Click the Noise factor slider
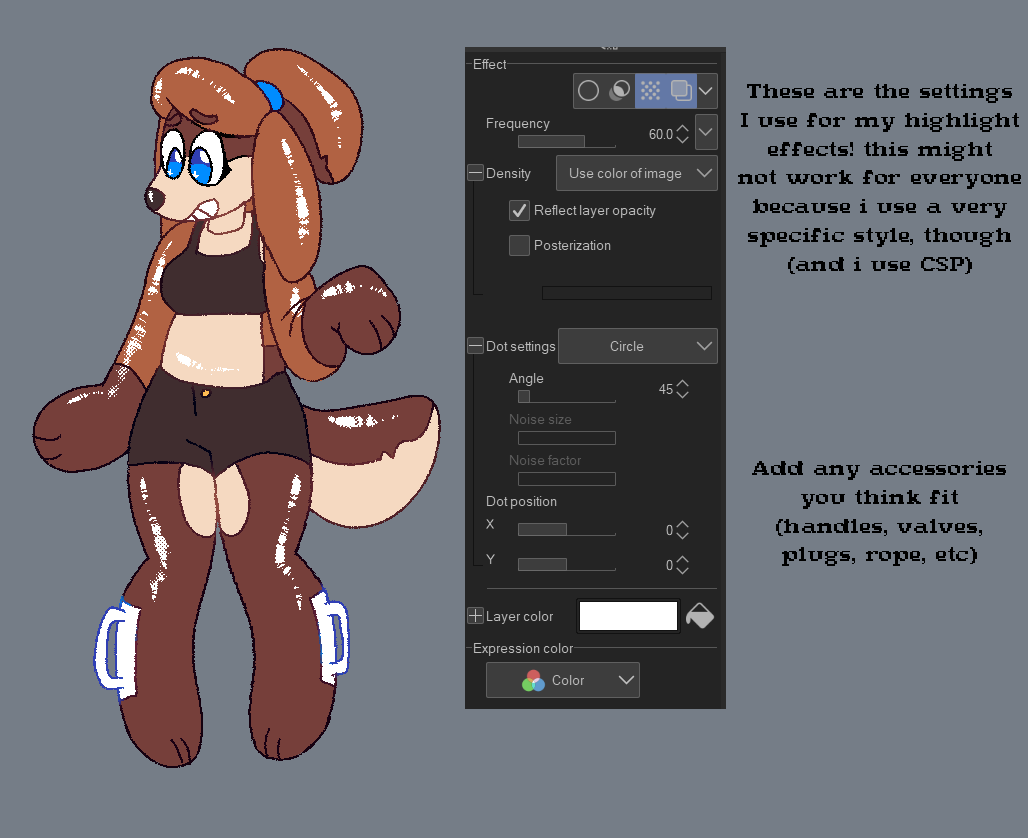1028x838 pixels. 566,479
